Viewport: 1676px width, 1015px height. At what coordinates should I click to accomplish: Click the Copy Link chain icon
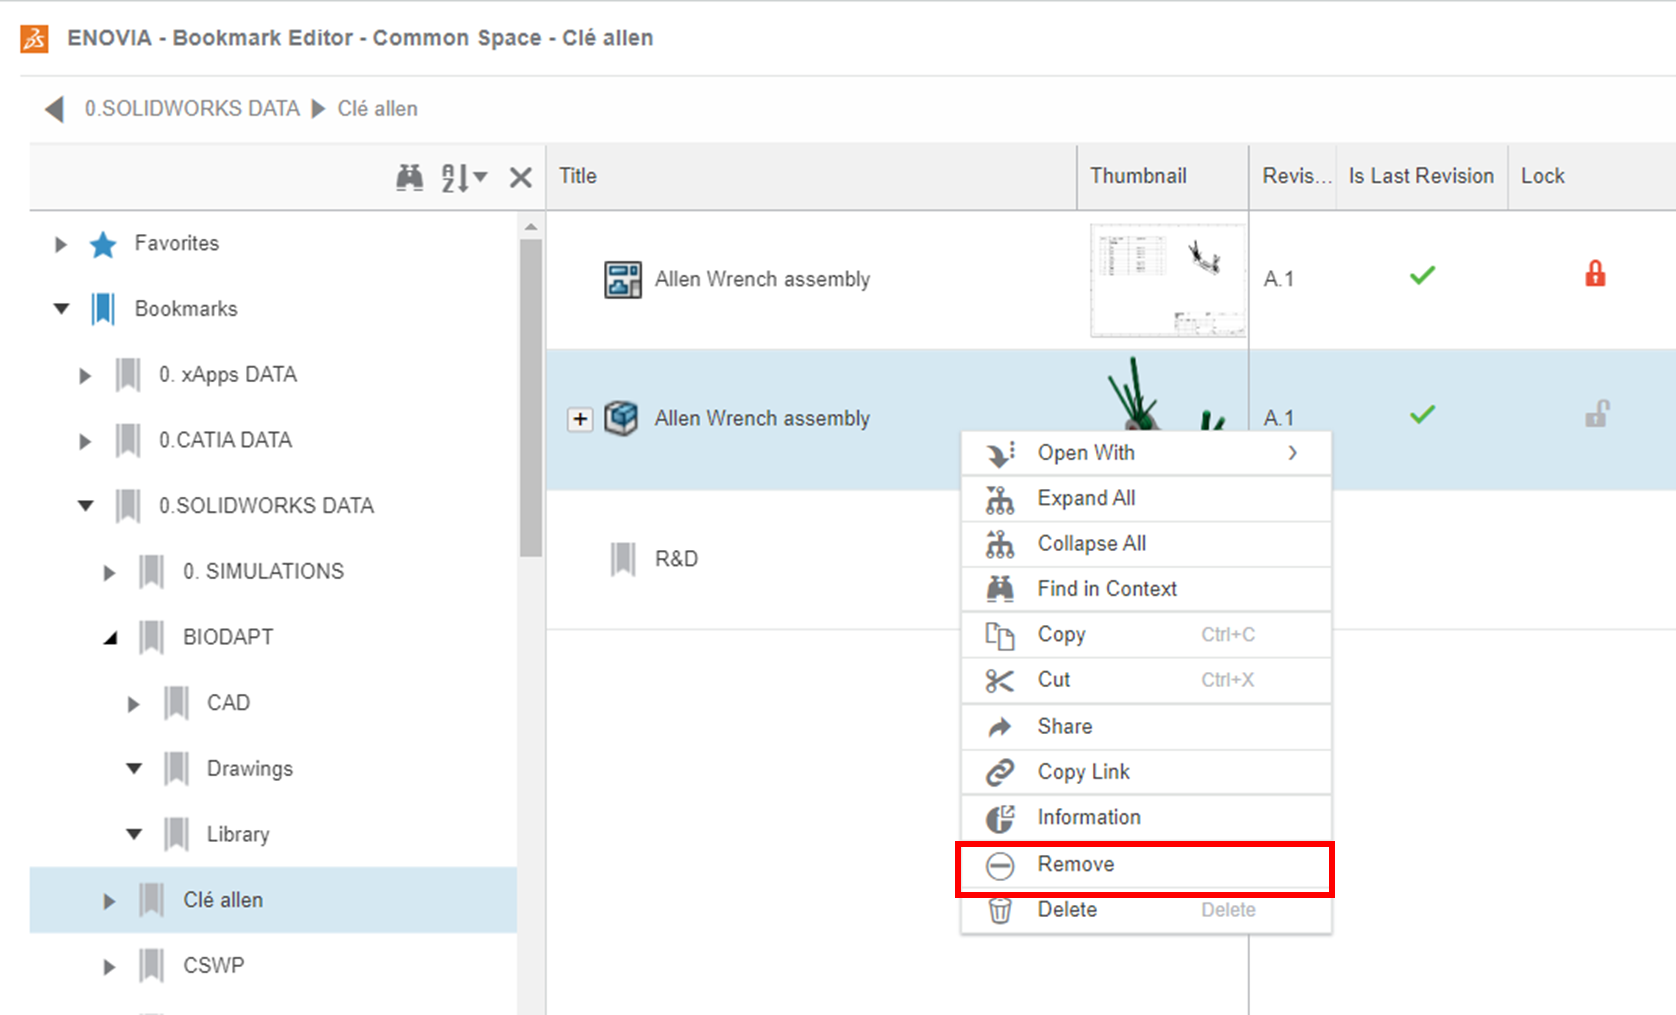1000,772
